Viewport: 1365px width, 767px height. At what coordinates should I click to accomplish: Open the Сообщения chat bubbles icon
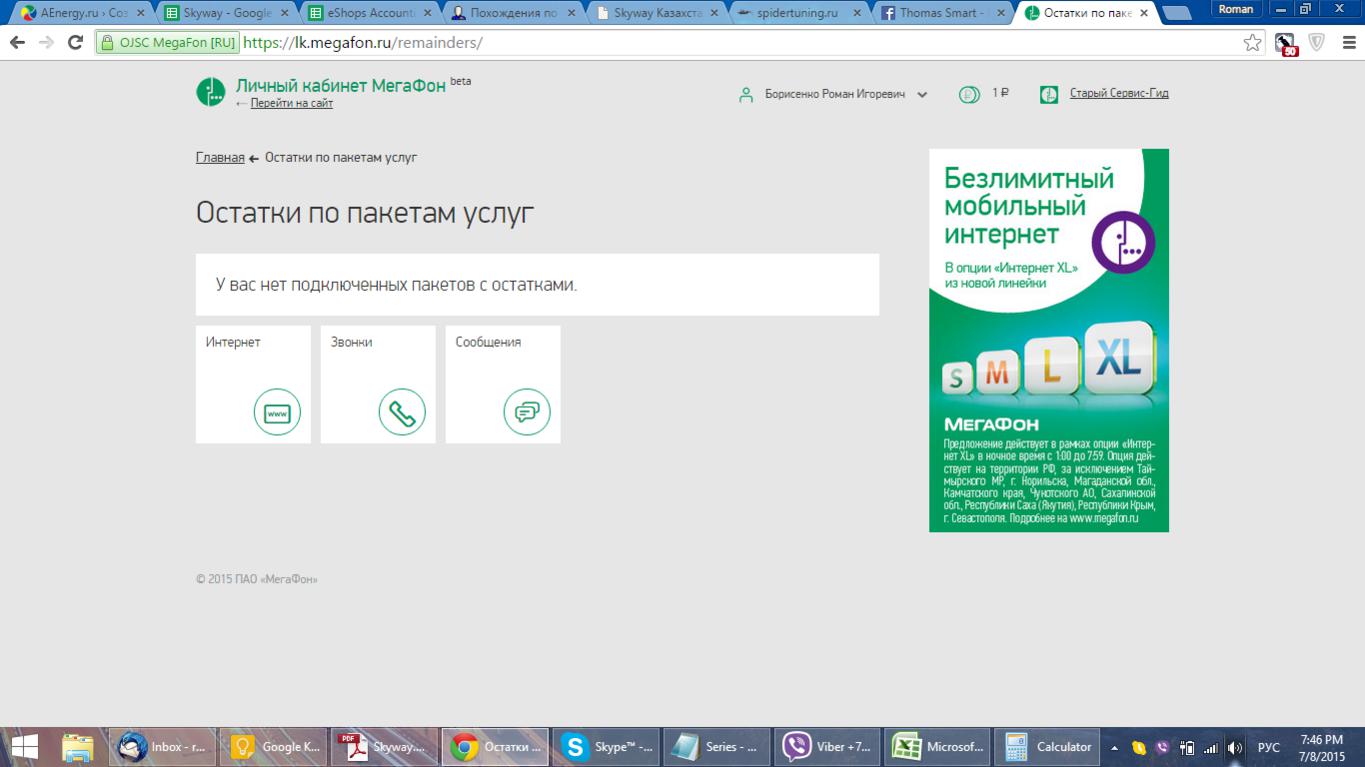click(527, 412)
